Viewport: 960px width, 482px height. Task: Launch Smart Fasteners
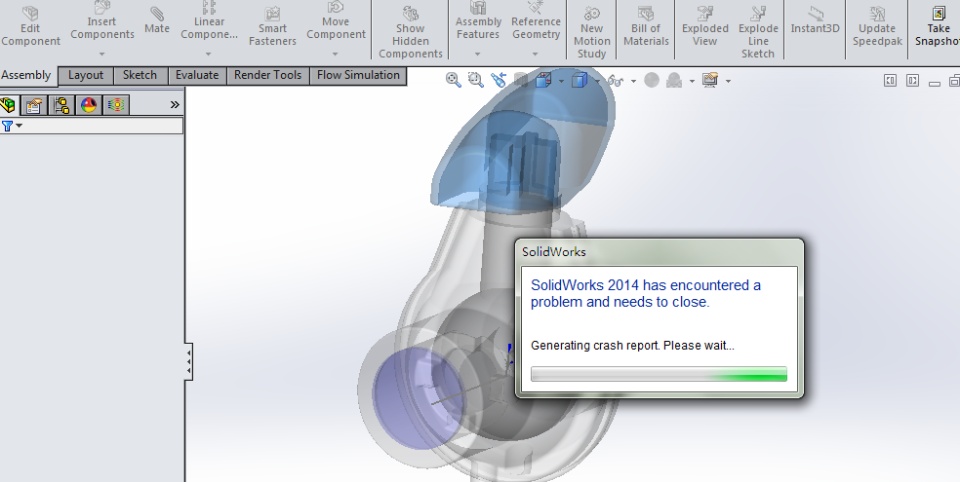pyautogui.click(x=272, y=27)
